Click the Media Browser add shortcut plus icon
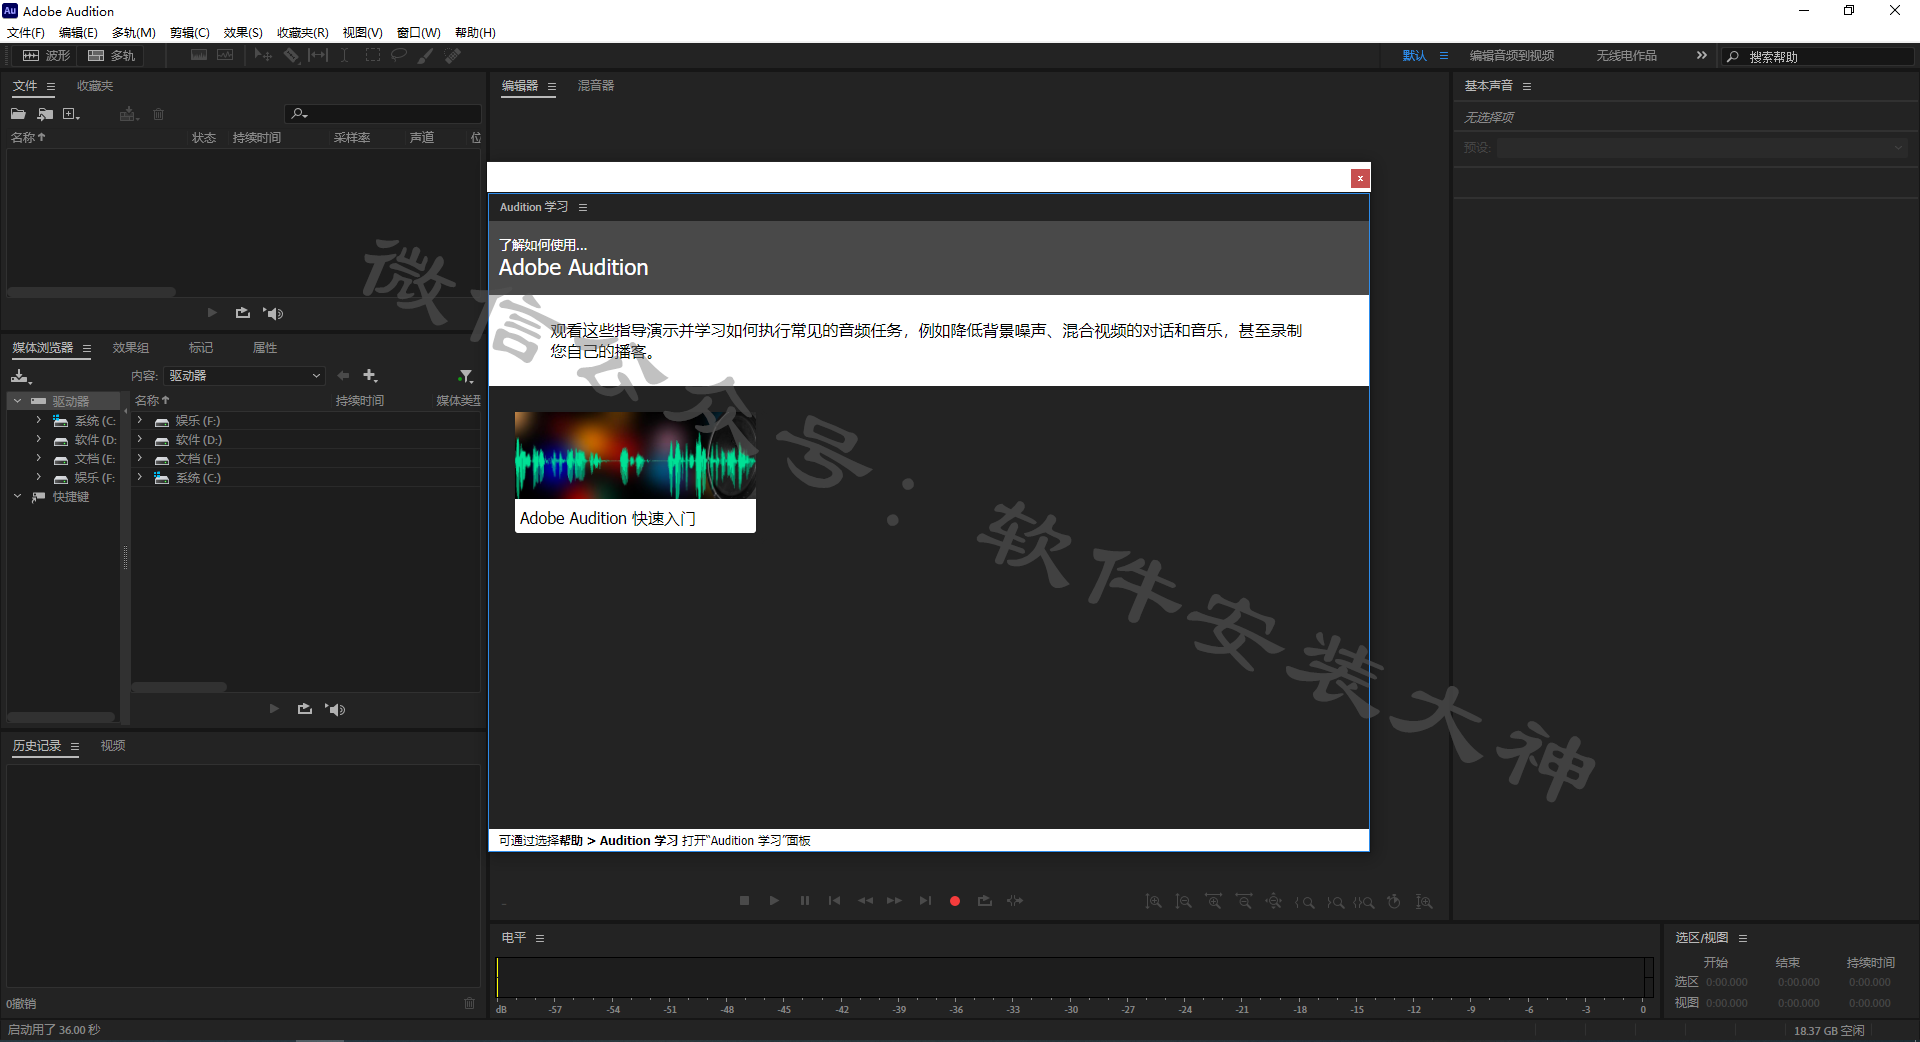This screenshot has height=1042, width=1920. (x=370, y=376)
